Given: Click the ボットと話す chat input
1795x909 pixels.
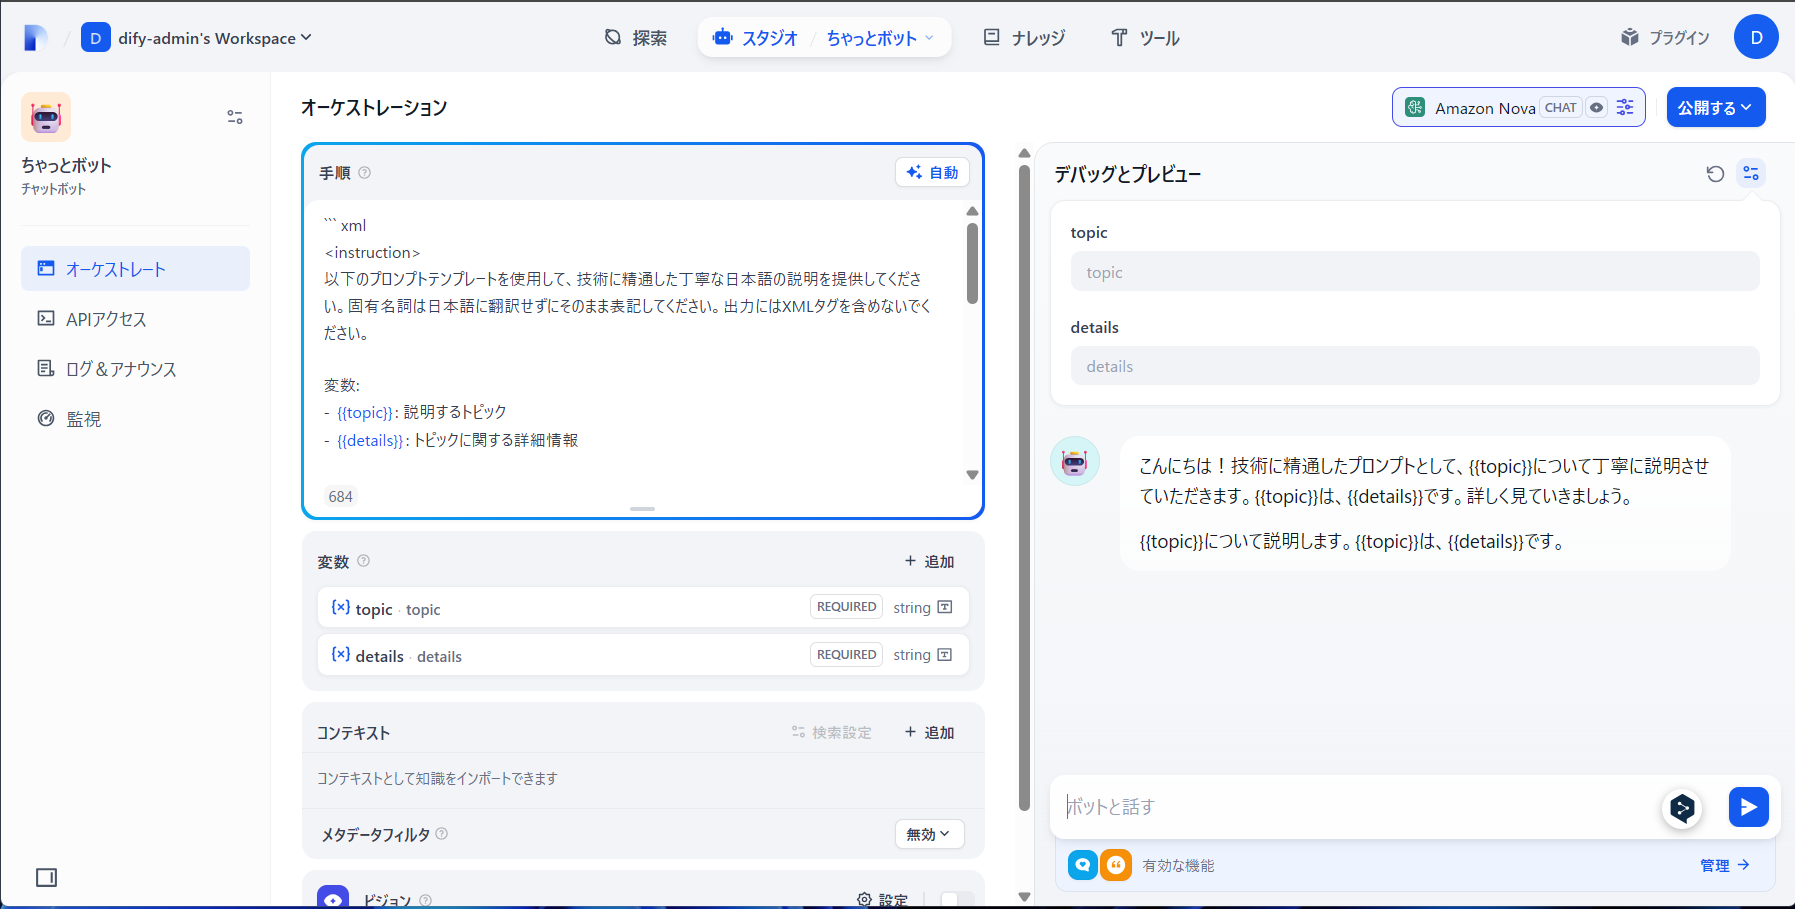Looking at the screenshot, I should 1355,806.
